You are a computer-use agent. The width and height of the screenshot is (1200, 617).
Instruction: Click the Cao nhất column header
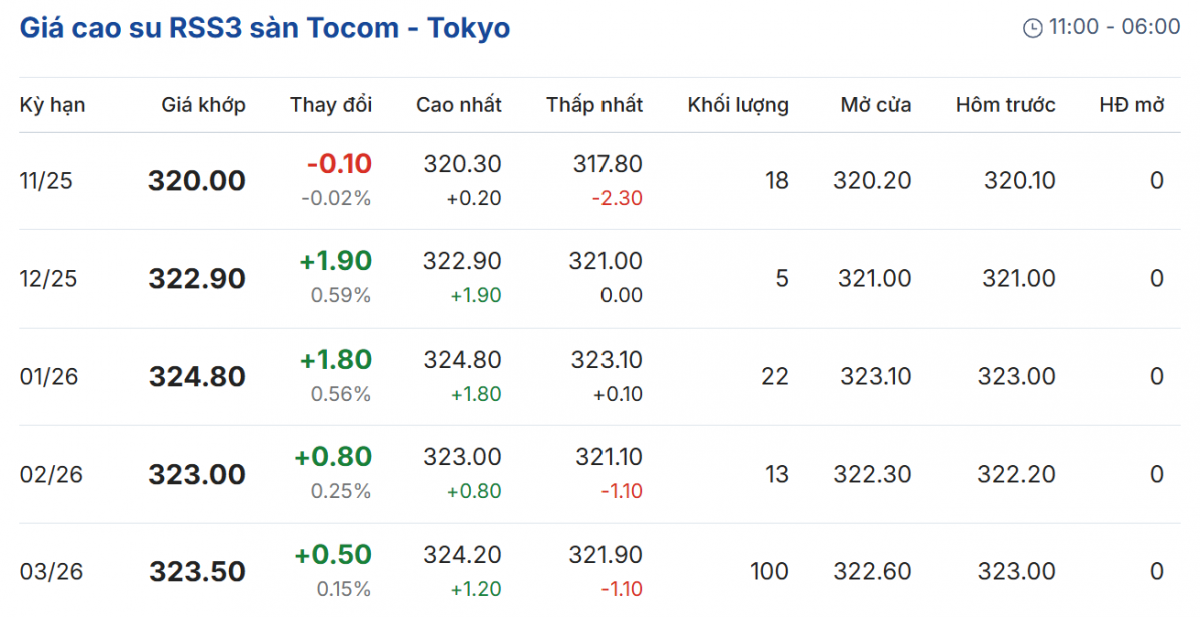pyautogui.click(x=459, y=105)
